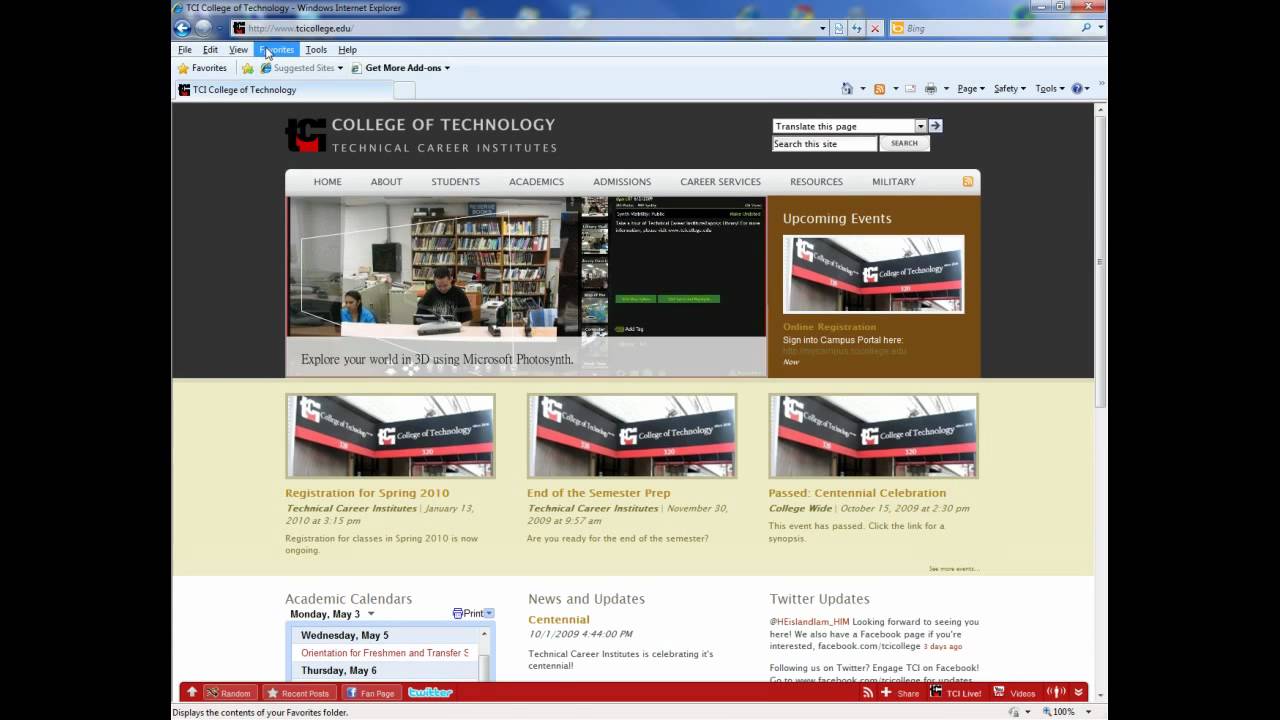
Task: Open the Edit menu
Action: [210, 49]
